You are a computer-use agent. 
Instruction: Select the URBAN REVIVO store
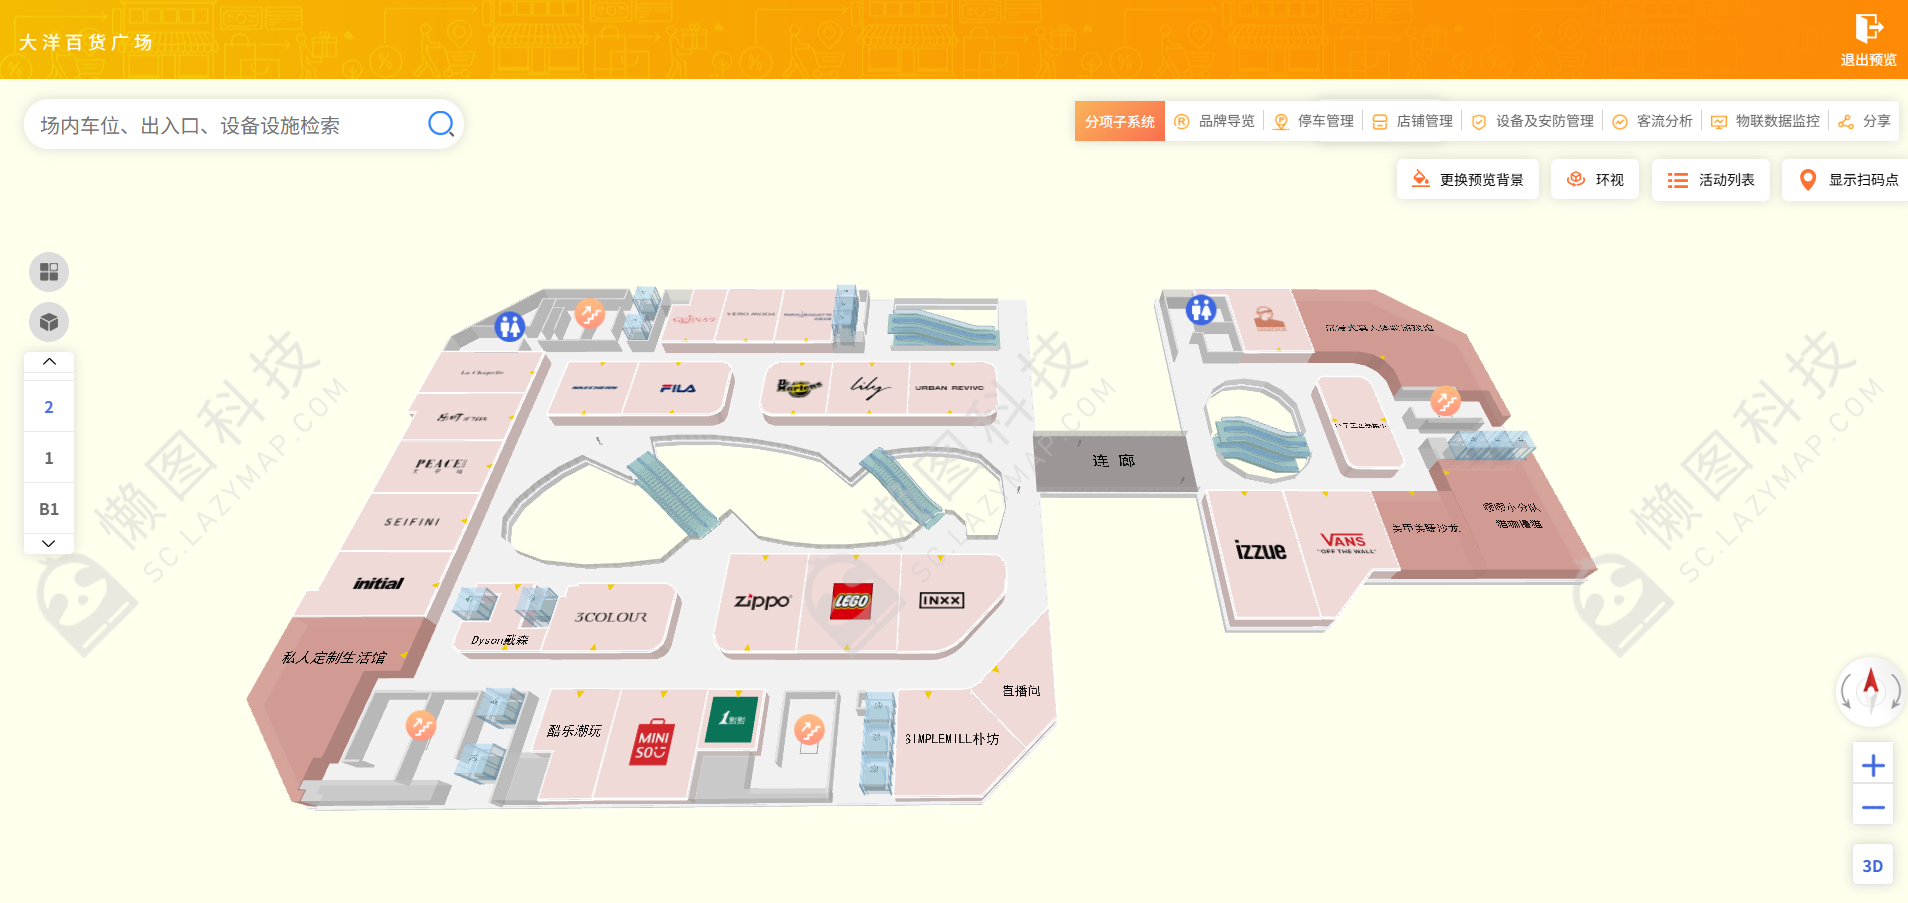pos(949,388)
